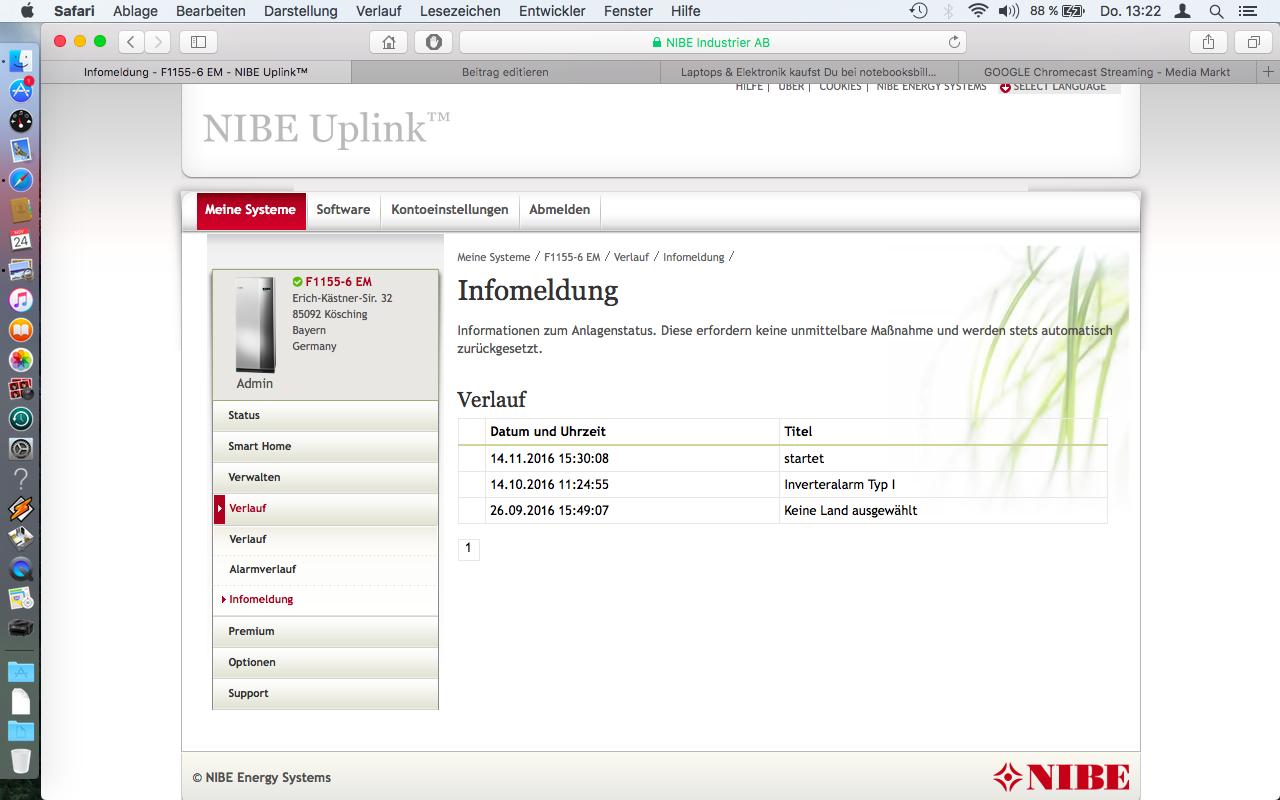Open the Lesezeichen menu

pyautogui.click(x=460, y=11)
